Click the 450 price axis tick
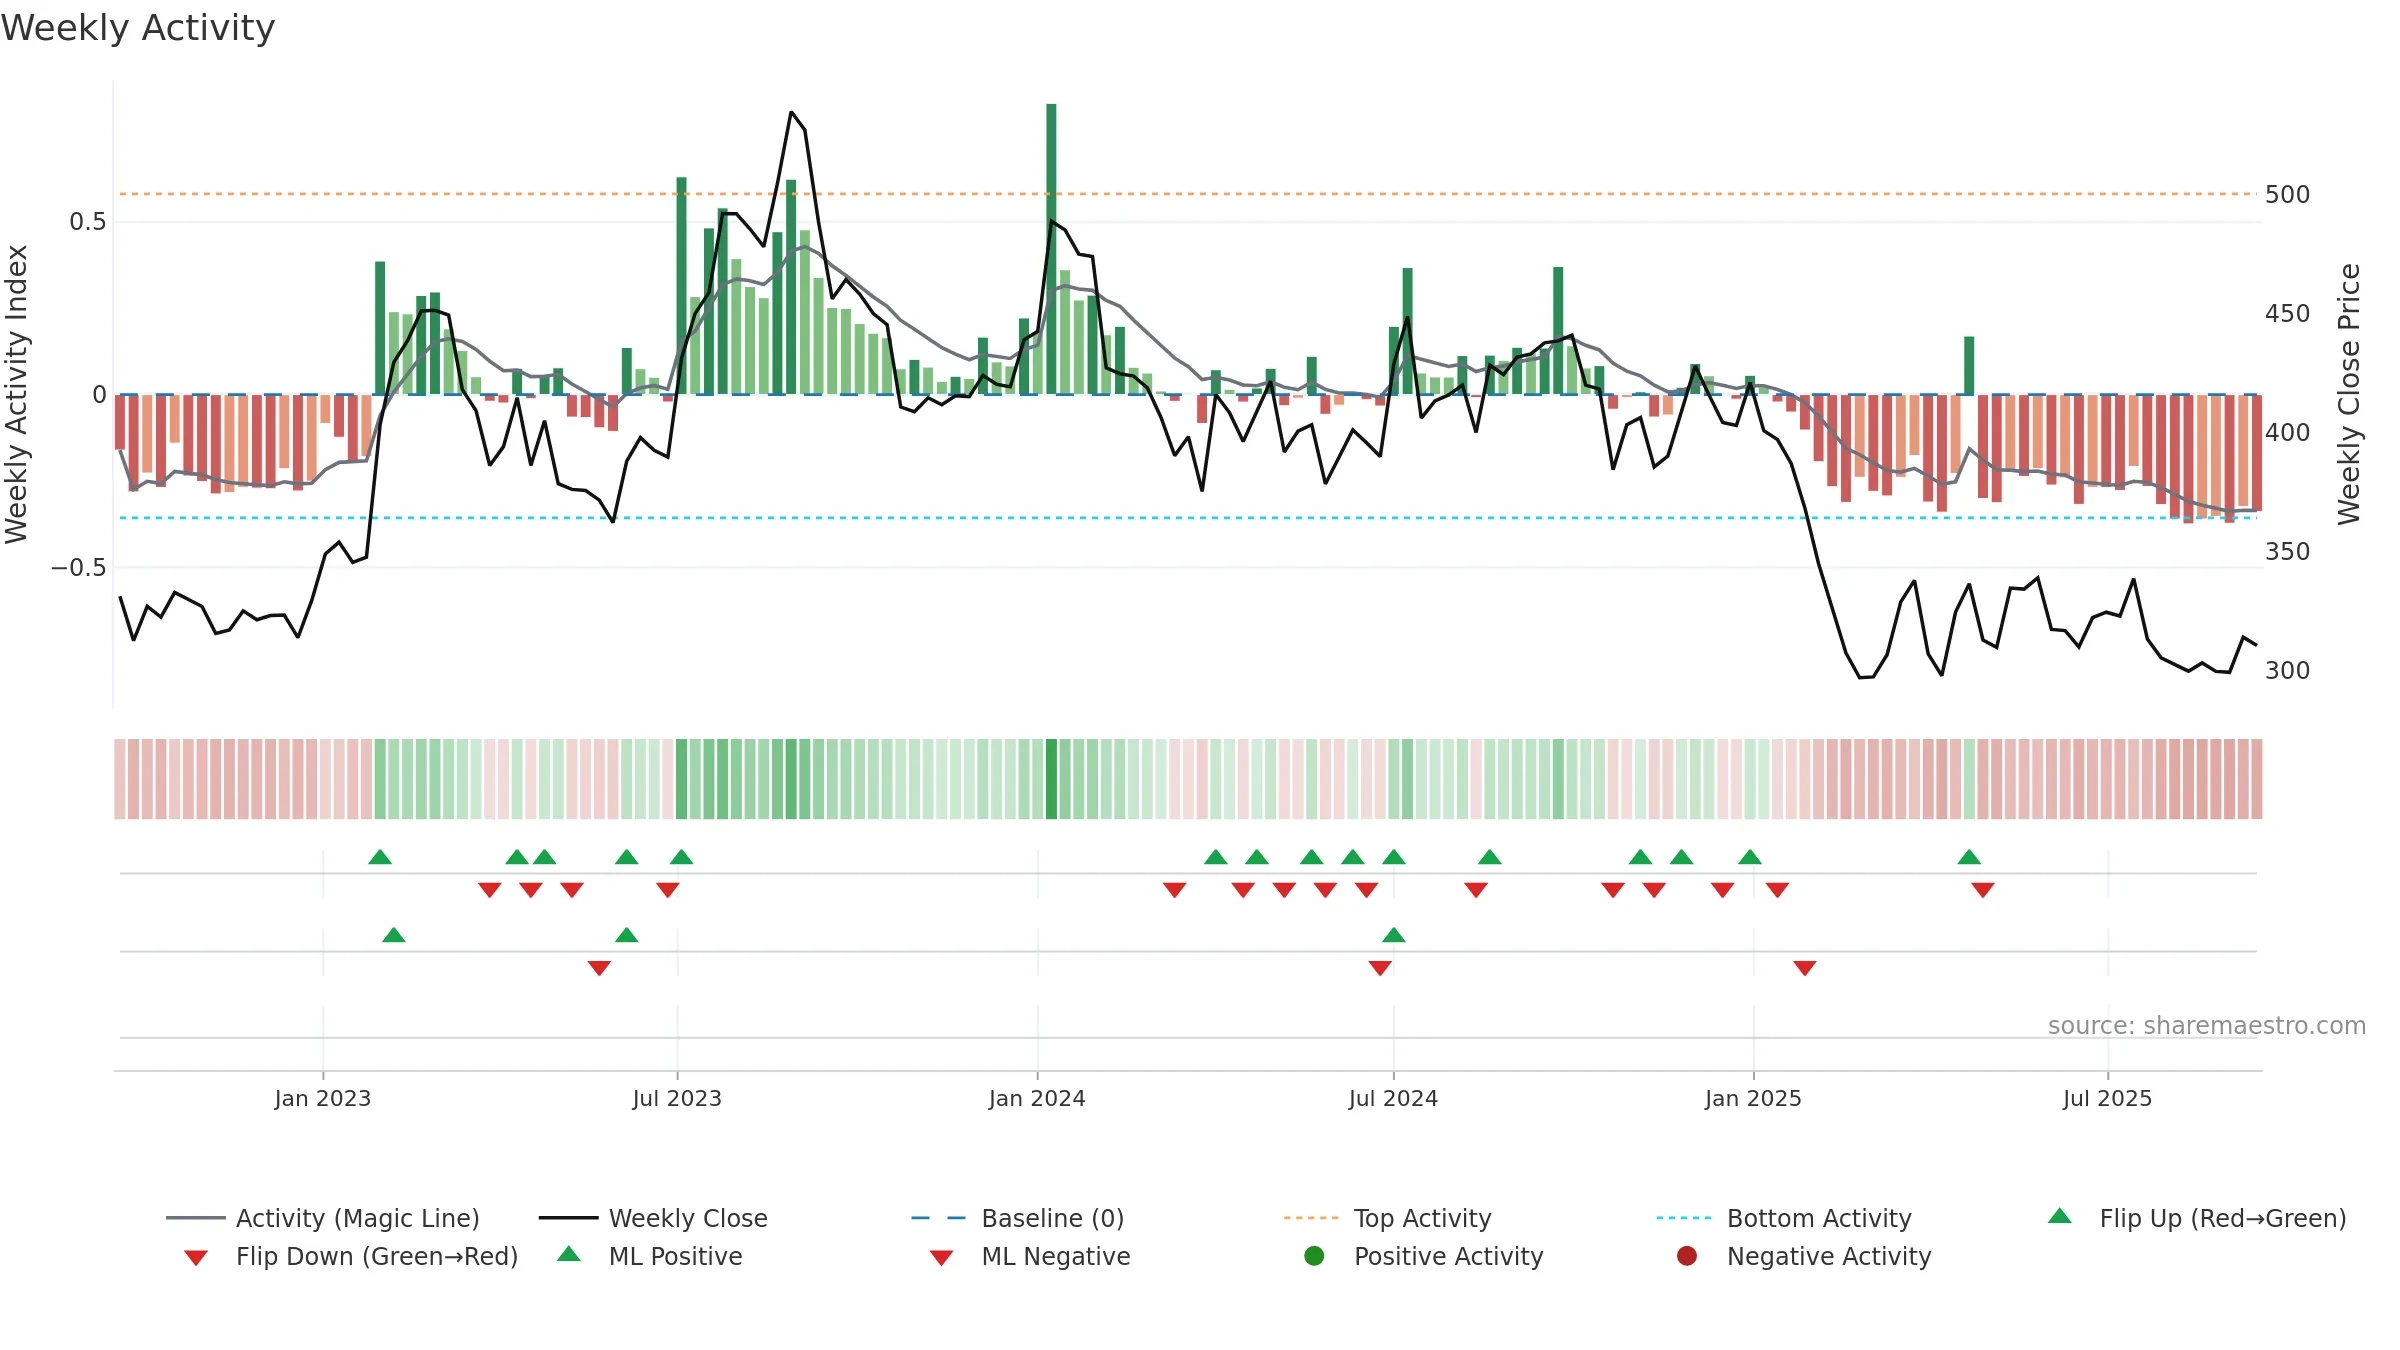This screenshot has width=2400, height=1350. pos(2287,313)
